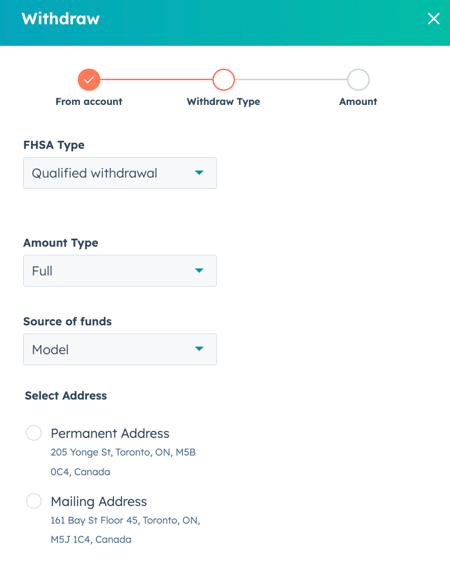Go to the Amount step label
Image resolution: width=450 pixels, height=563 pixels.
tap(358, 102)
